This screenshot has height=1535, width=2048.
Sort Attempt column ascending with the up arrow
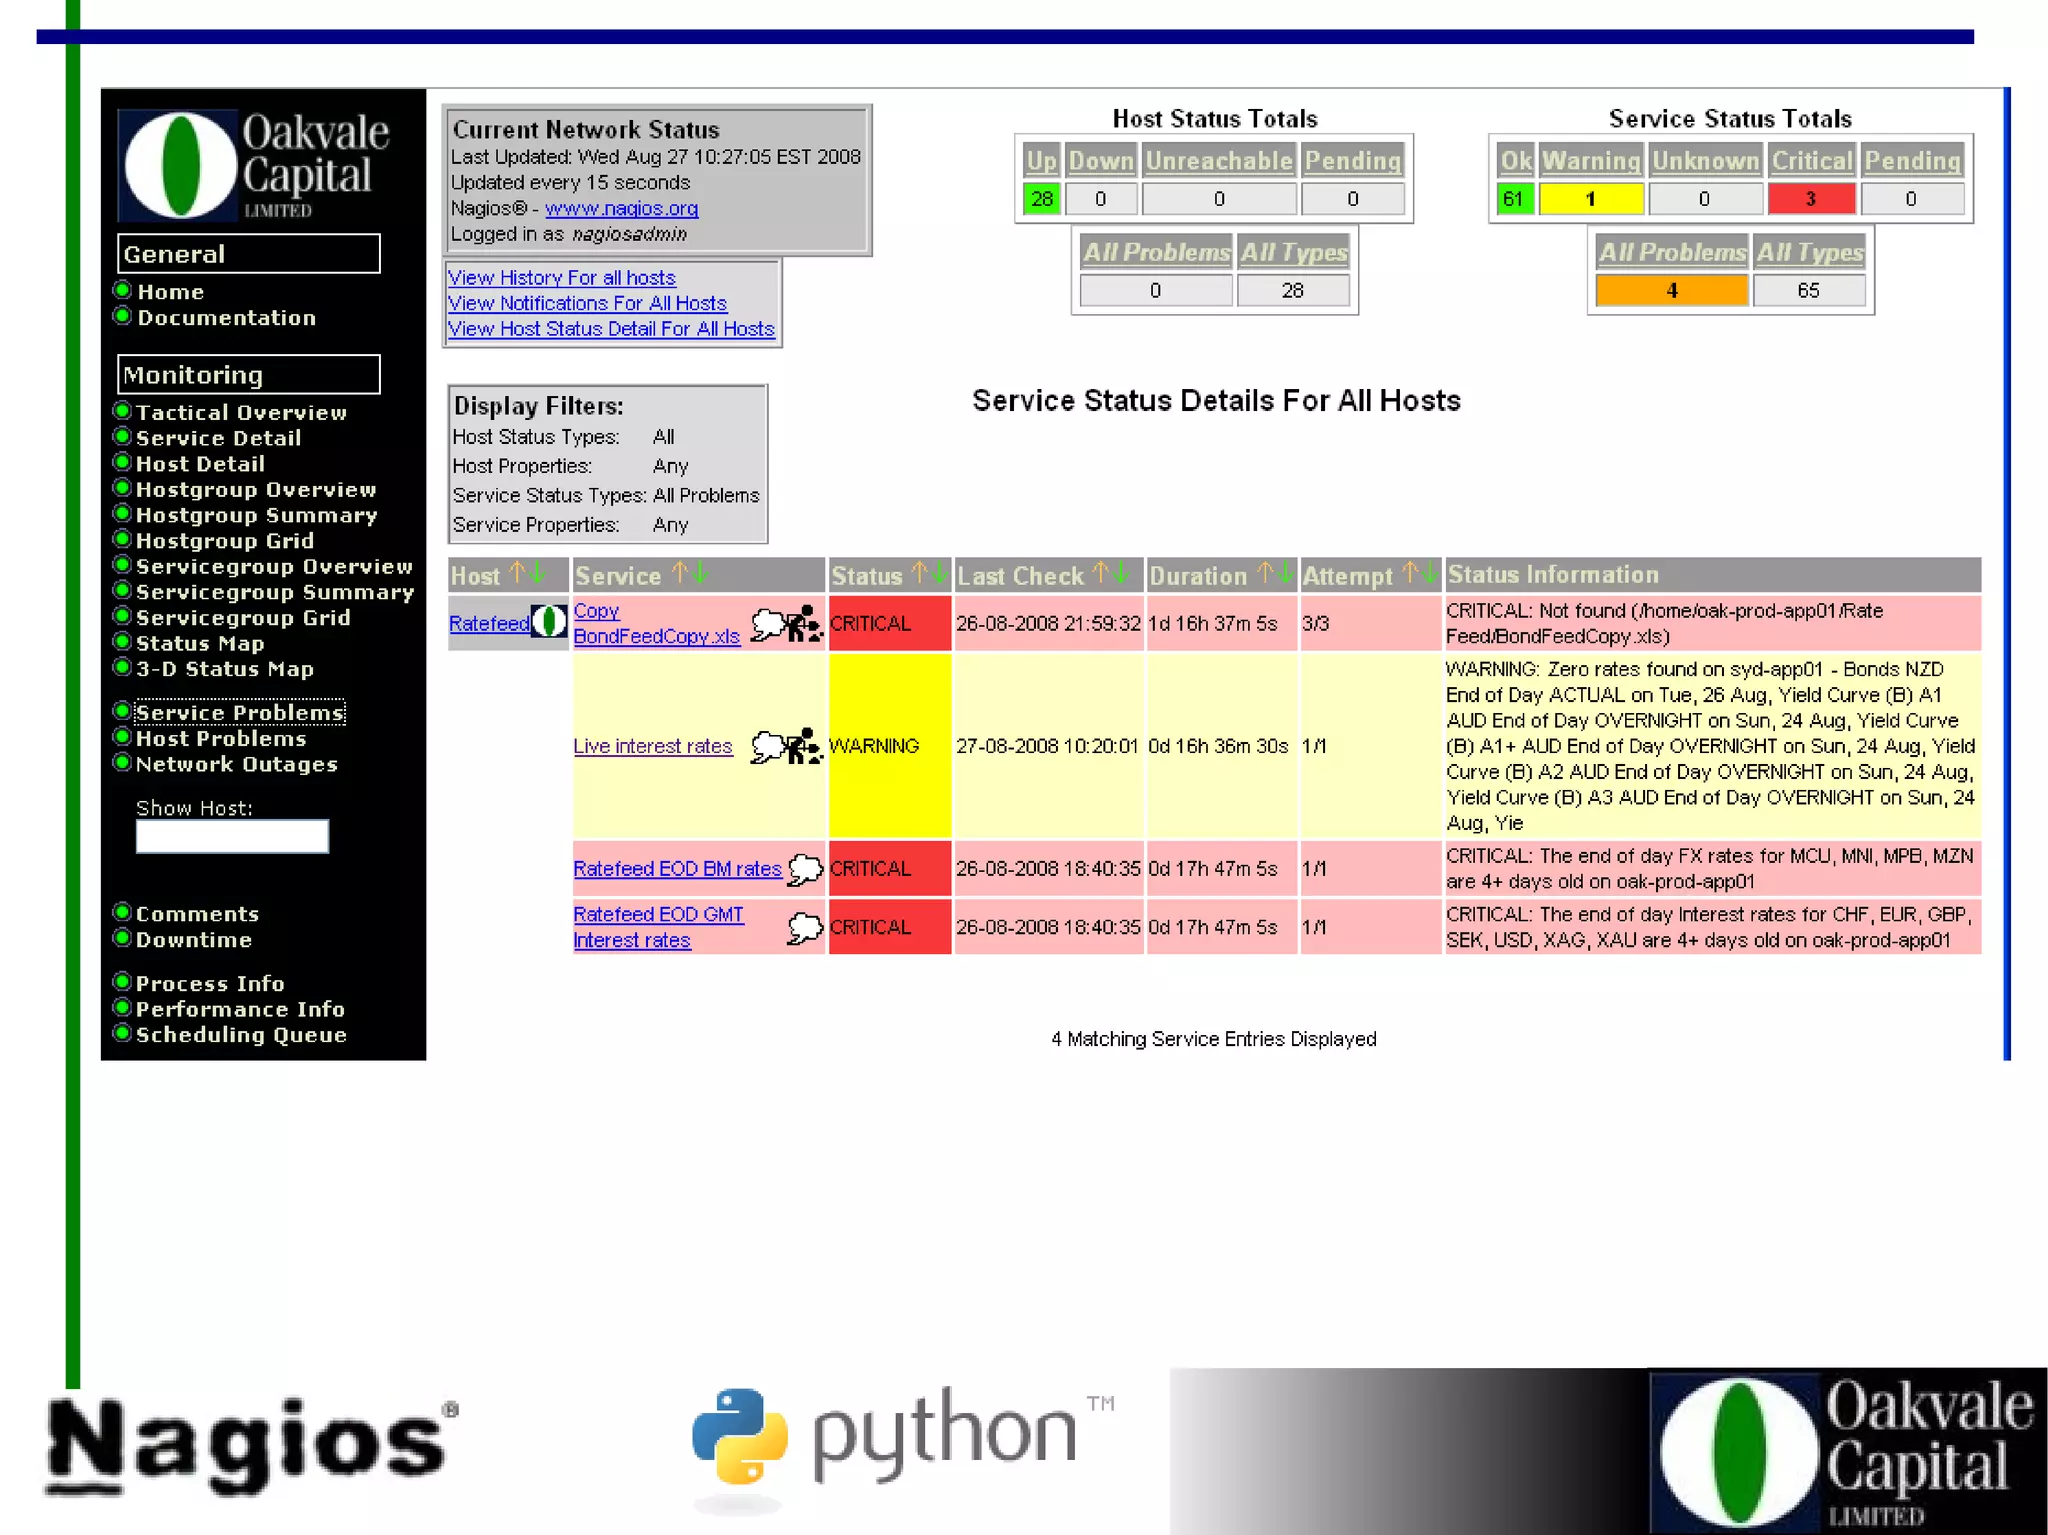(x=1410, y=574)
